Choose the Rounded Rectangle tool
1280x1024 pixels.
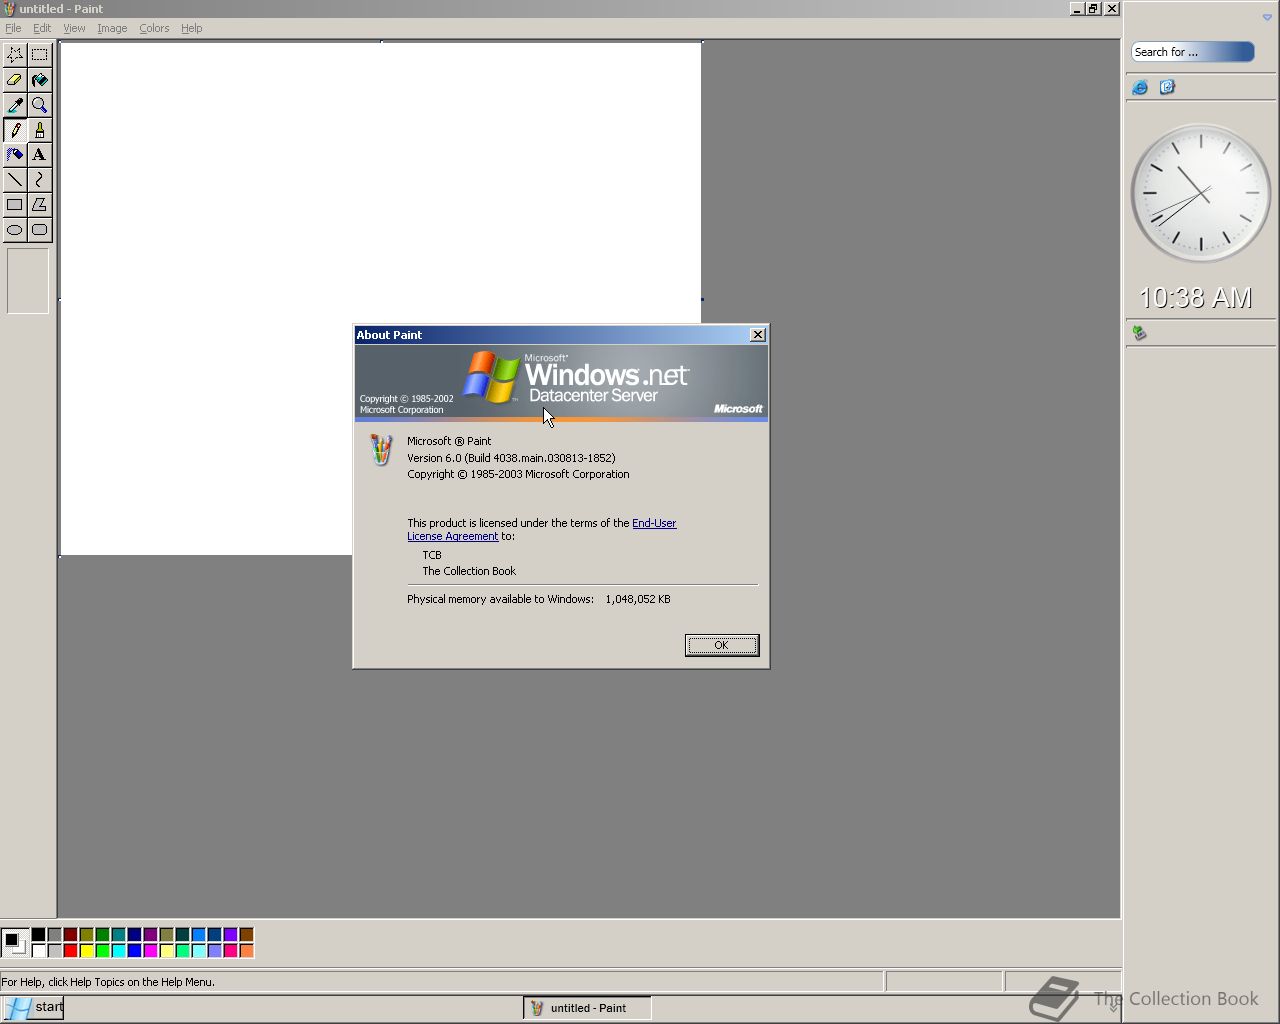point(39,230)
